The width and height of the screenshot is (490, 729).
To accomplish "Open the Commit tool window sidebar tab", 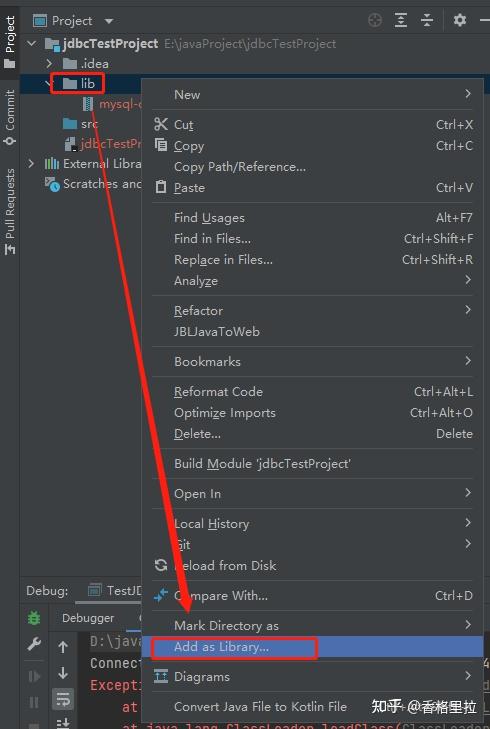I will point(10,117).
